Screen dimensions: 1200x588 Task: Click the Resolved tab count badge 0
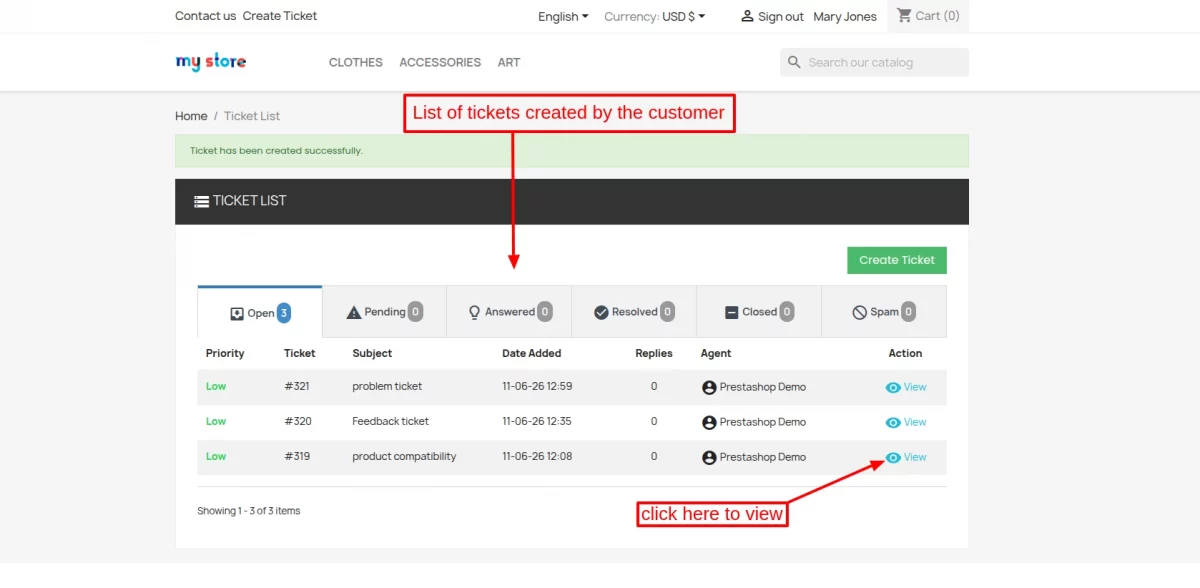[667, 312]
